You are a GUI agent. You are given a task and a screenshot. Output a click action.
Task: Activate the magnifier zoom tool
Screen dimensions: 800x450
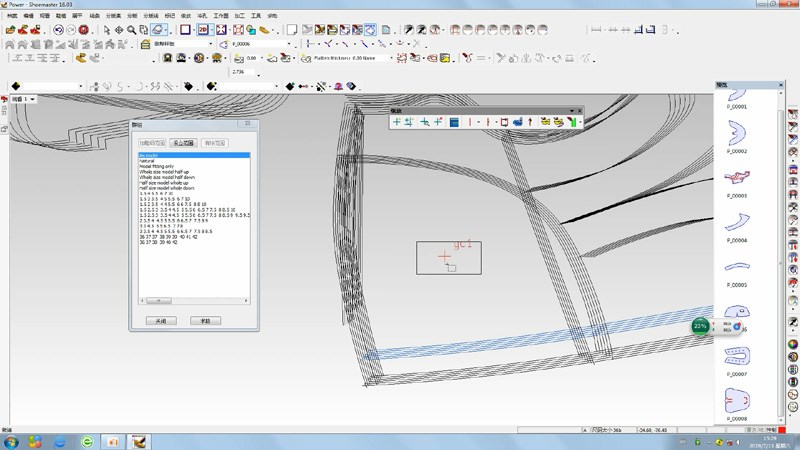point(133,30)
